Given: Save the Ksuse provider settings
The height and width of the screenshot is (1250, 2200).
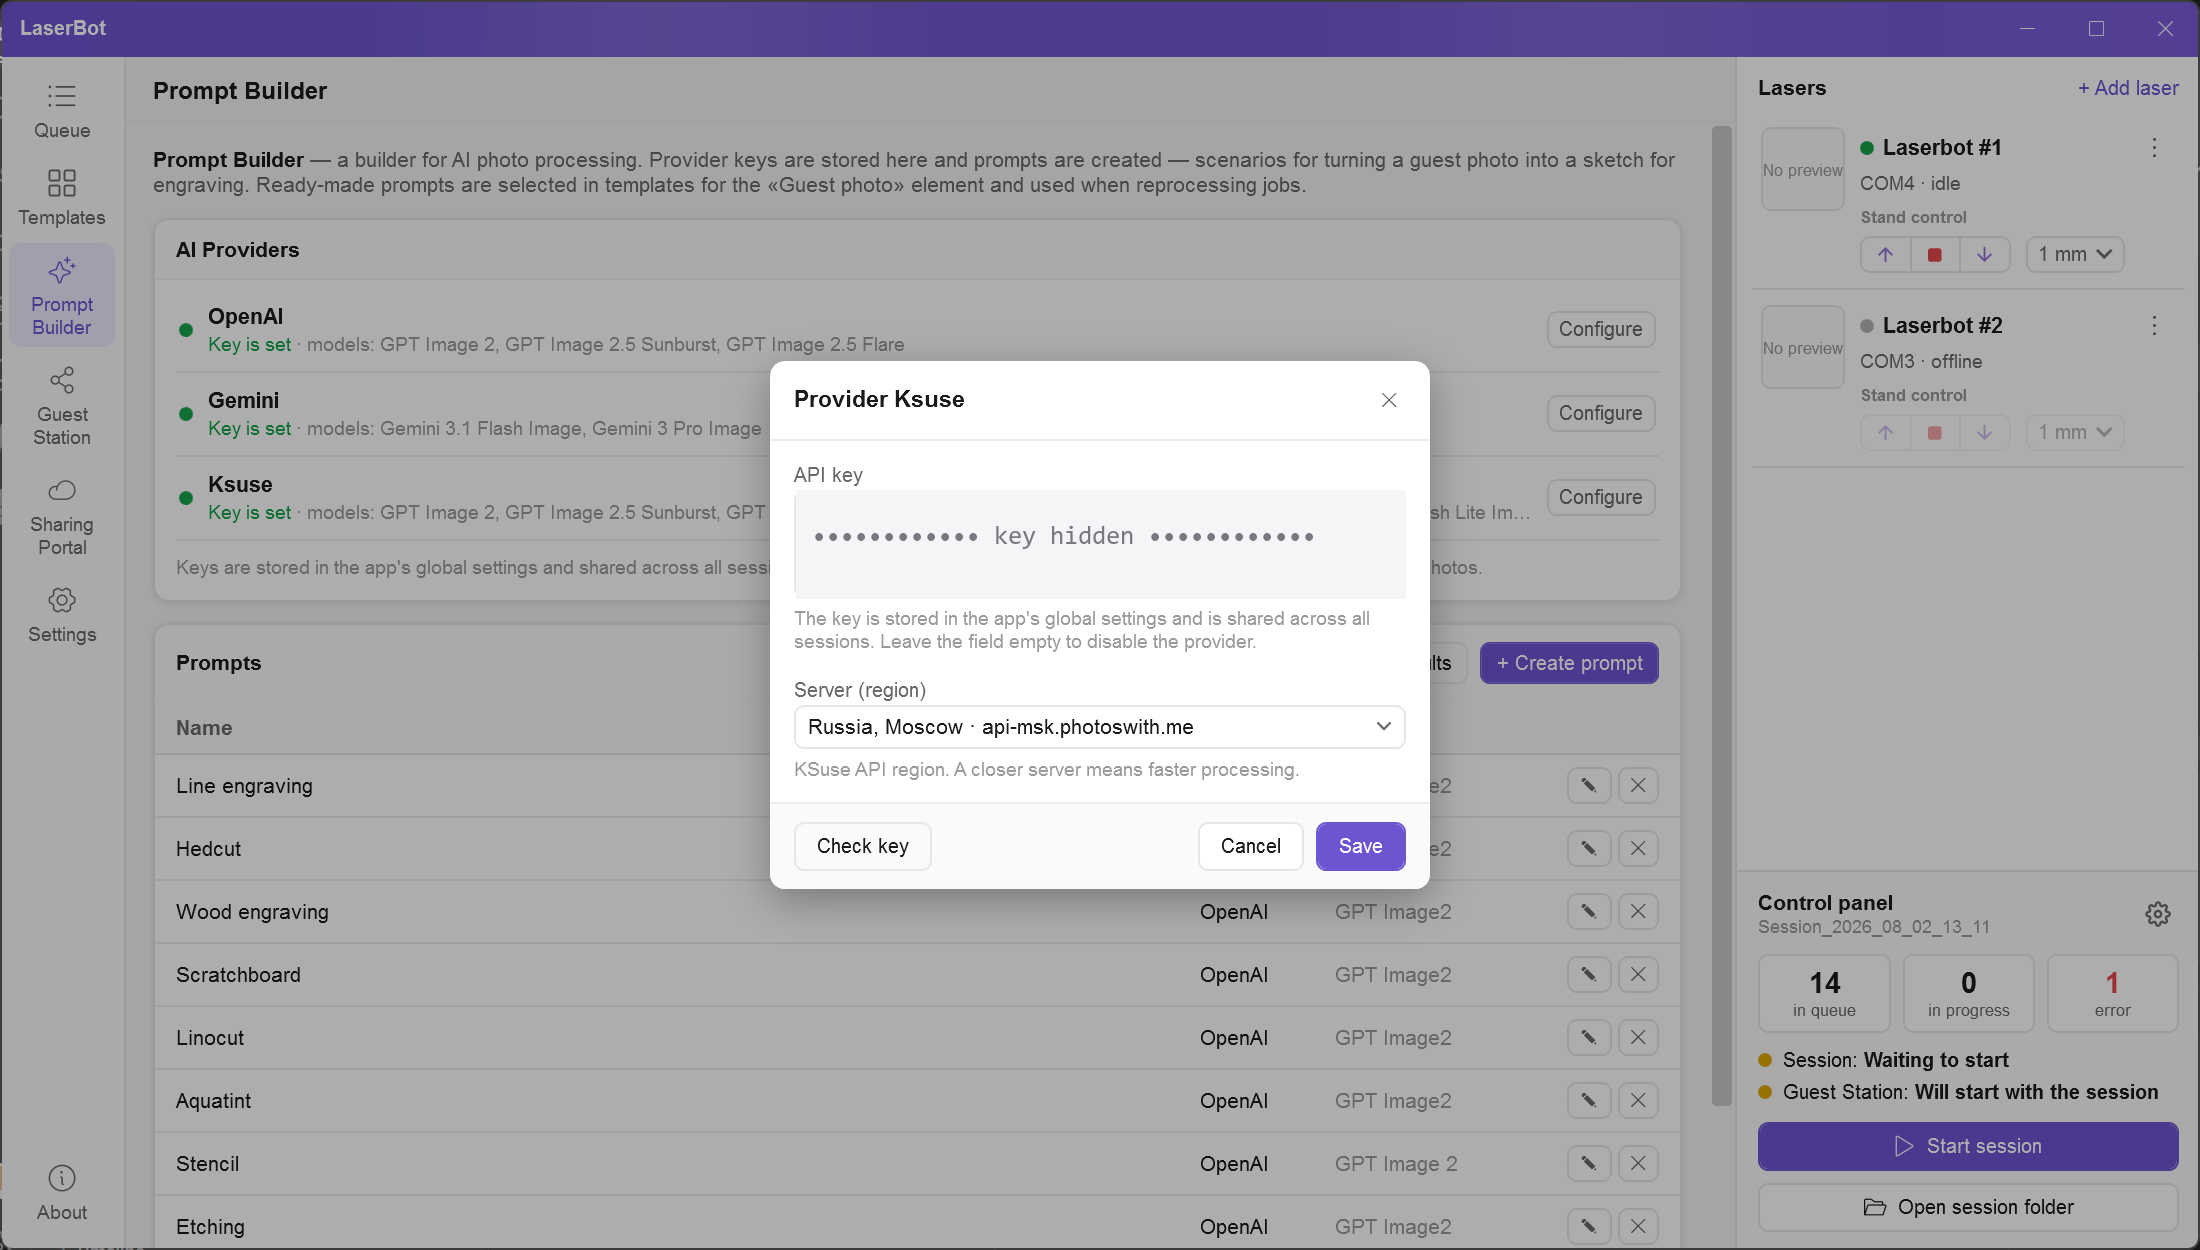Looking at the screenshot, I should 1360,846.
